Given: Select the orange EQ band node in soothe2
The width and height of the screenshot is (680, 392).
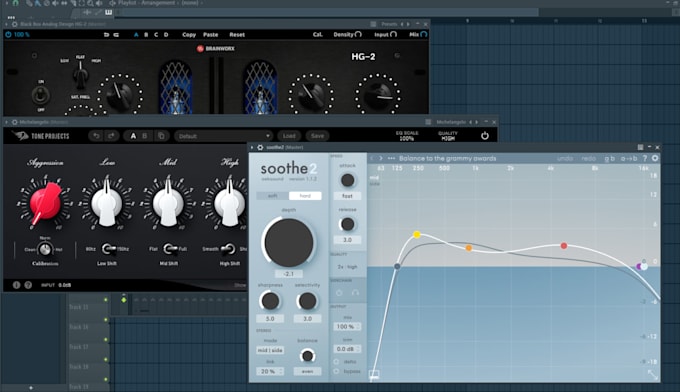Looking at the screenshot, I should pyautogui.click(x=469, y=248).
